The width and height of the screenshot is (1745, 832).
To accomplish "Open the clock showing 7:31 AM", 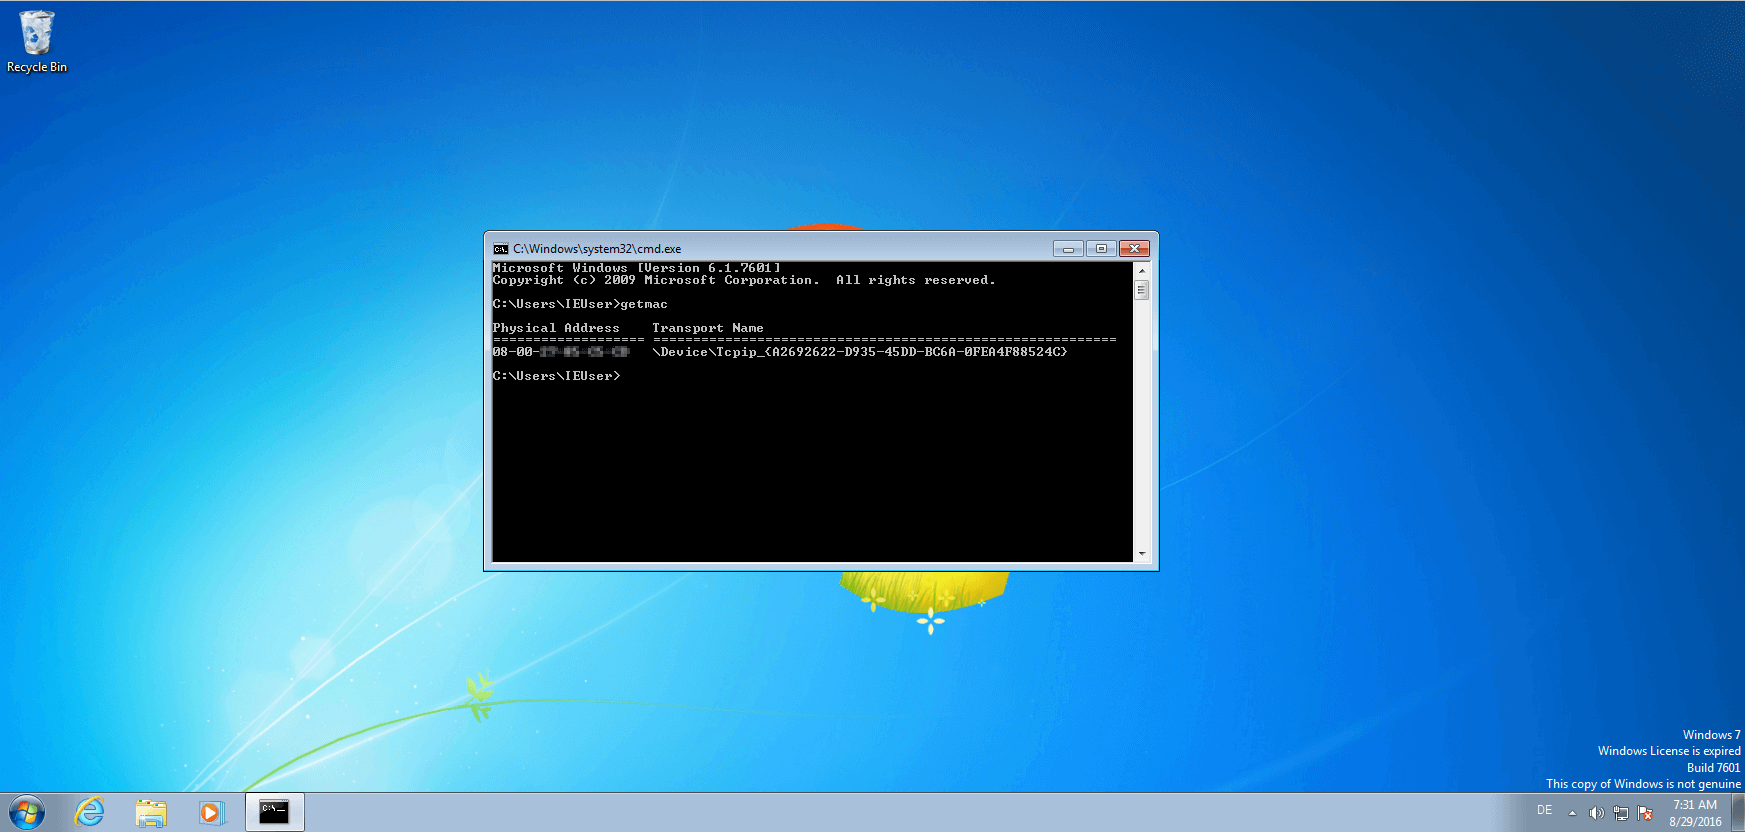I will (x=1695, y=813).
